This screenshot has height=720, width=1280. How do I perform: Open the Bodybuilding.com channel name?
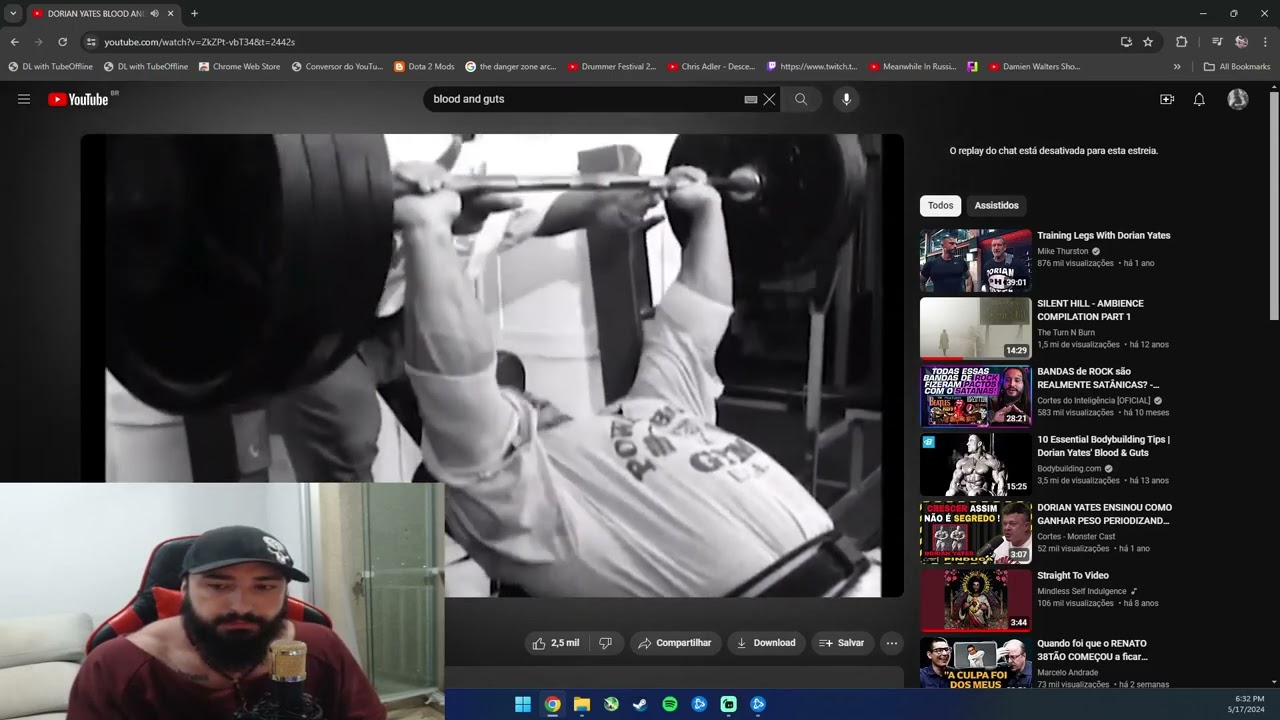click(1069, 468)
